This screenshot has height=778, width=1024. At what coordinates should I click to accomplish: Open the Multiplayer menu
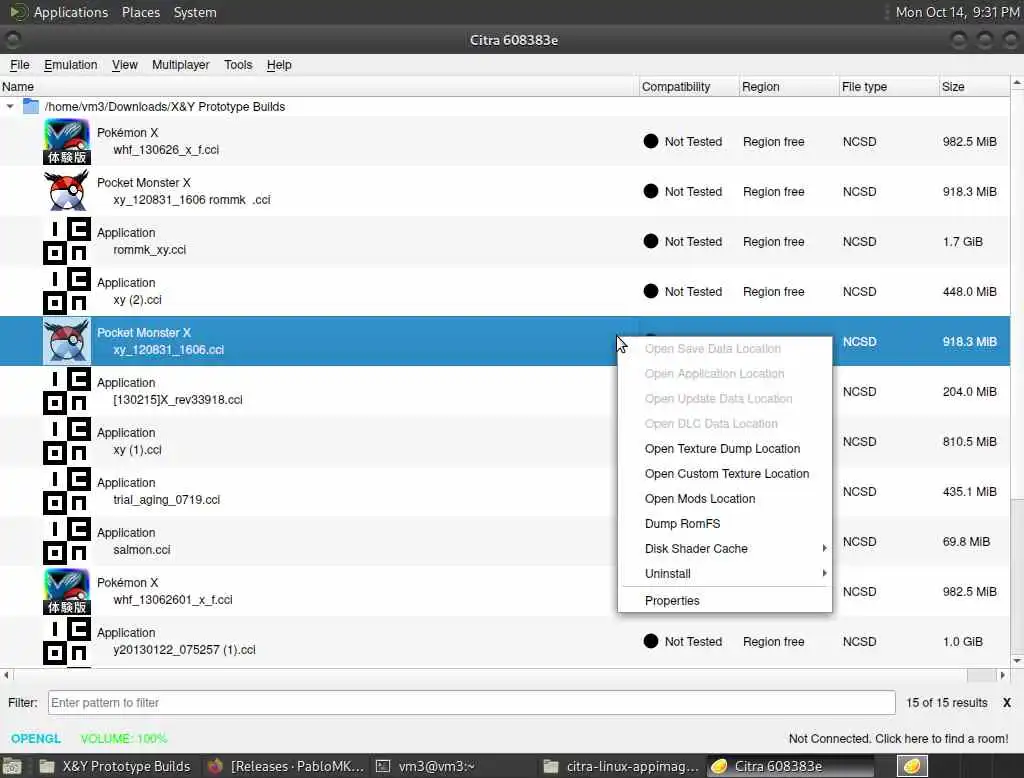point(180,65)
